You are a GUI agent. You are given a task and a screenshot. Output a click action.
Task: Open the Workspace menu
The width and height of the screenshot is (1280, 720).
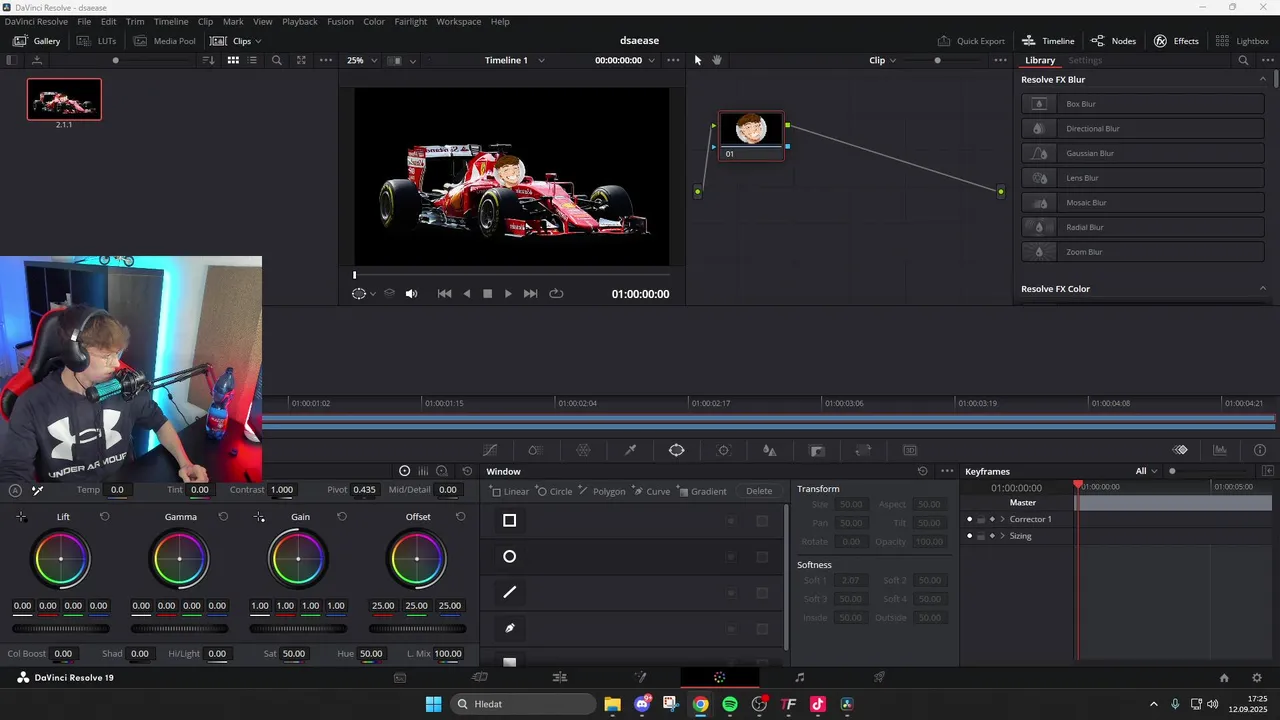coord(458,21)
